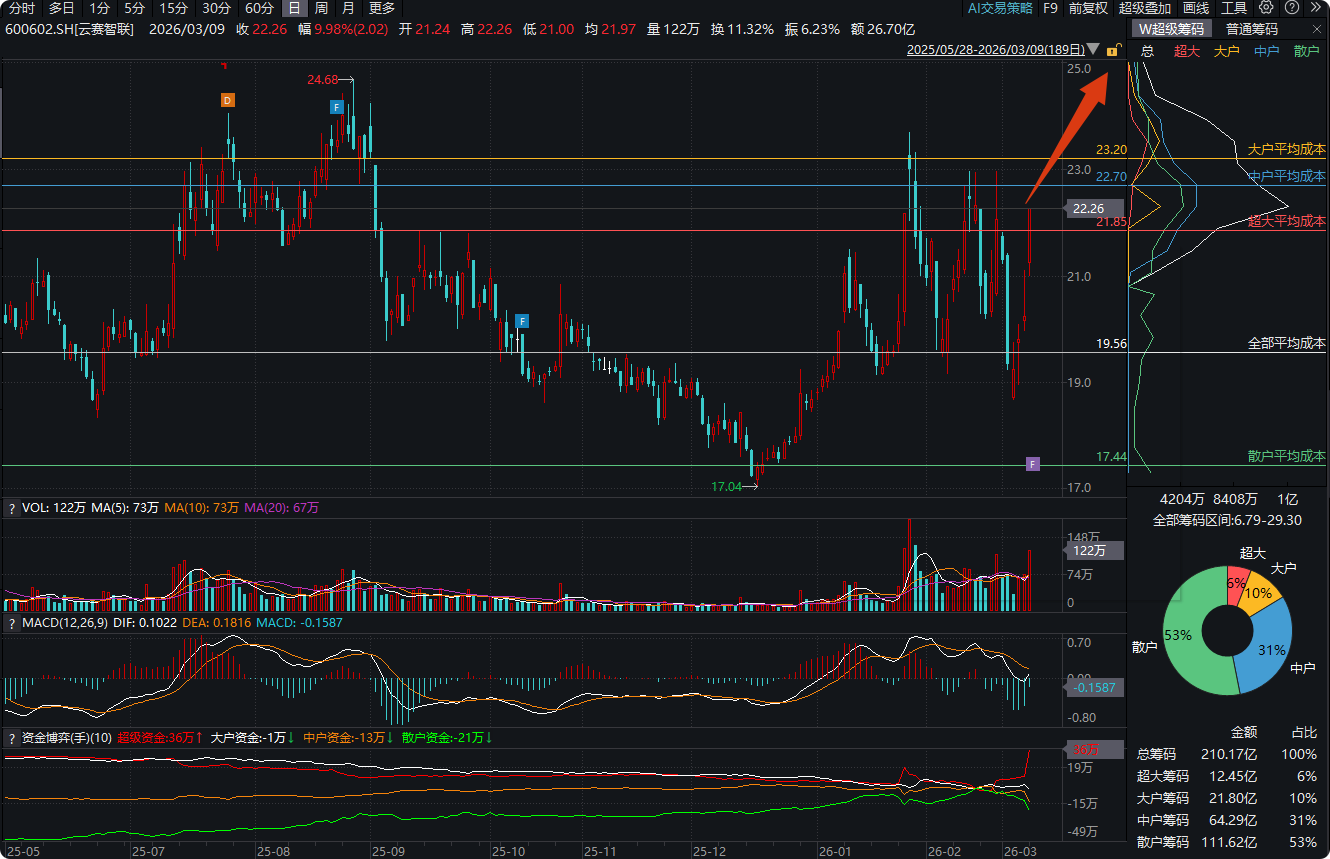This screenshot has height=859, width=1330.
Task: Select the 日 daily period
Action: click(294, 8)
